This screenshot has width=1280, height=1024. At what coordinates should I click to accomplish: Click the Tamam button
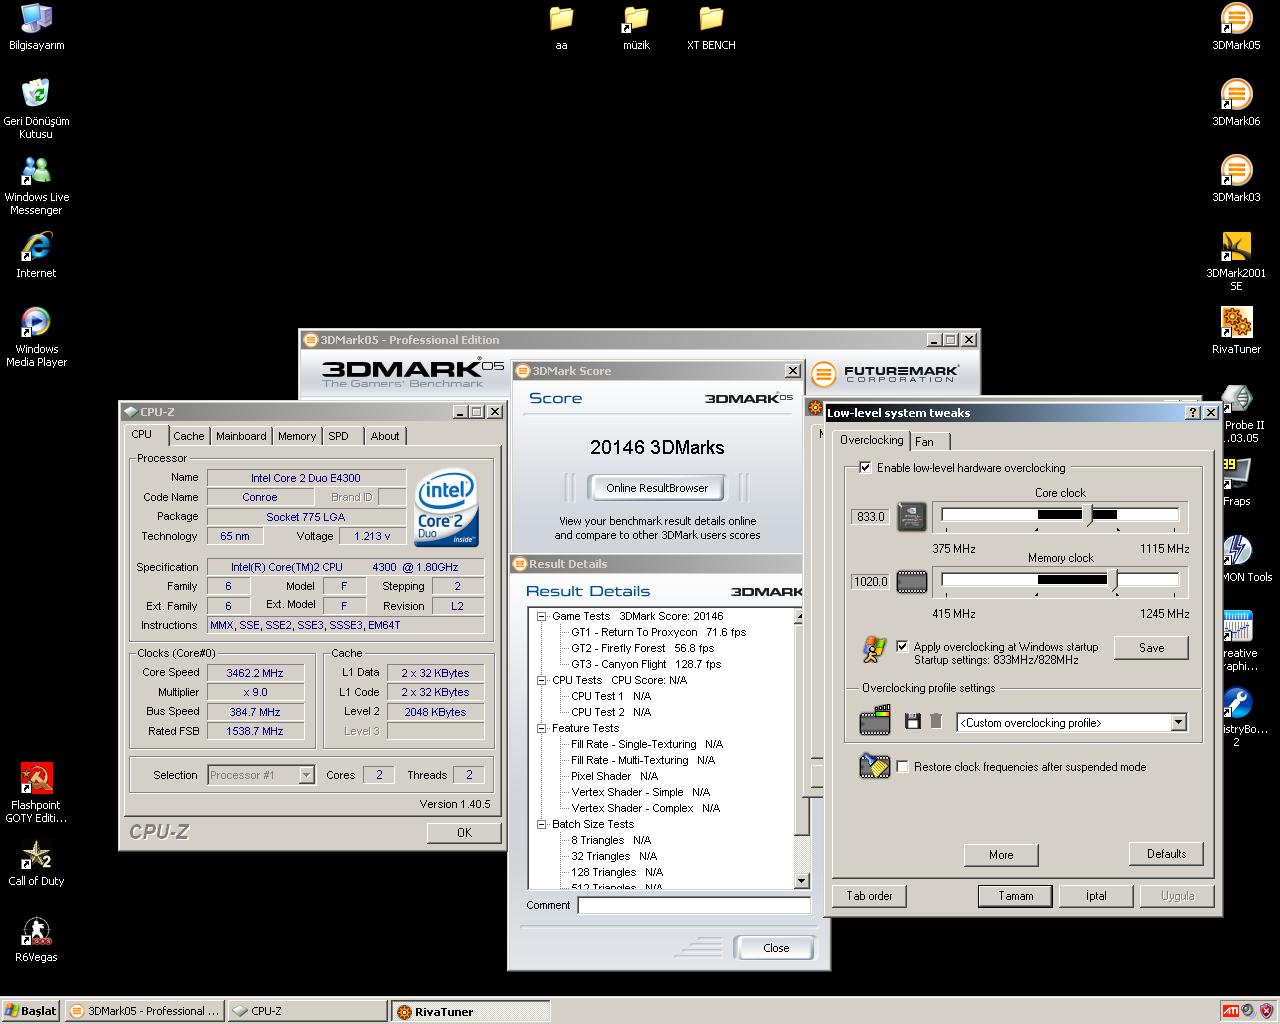[x=1015, y=896]
